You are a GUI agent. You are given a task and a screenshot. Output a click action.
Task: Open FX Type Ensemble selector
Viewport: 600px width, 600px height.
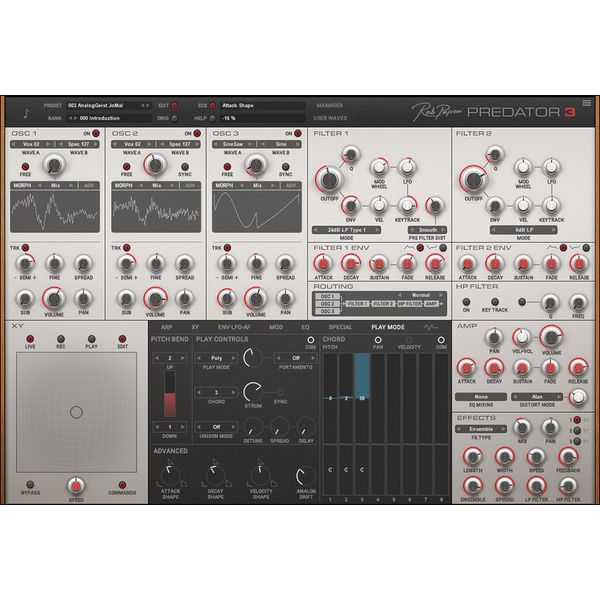click(x=481, y=429)
